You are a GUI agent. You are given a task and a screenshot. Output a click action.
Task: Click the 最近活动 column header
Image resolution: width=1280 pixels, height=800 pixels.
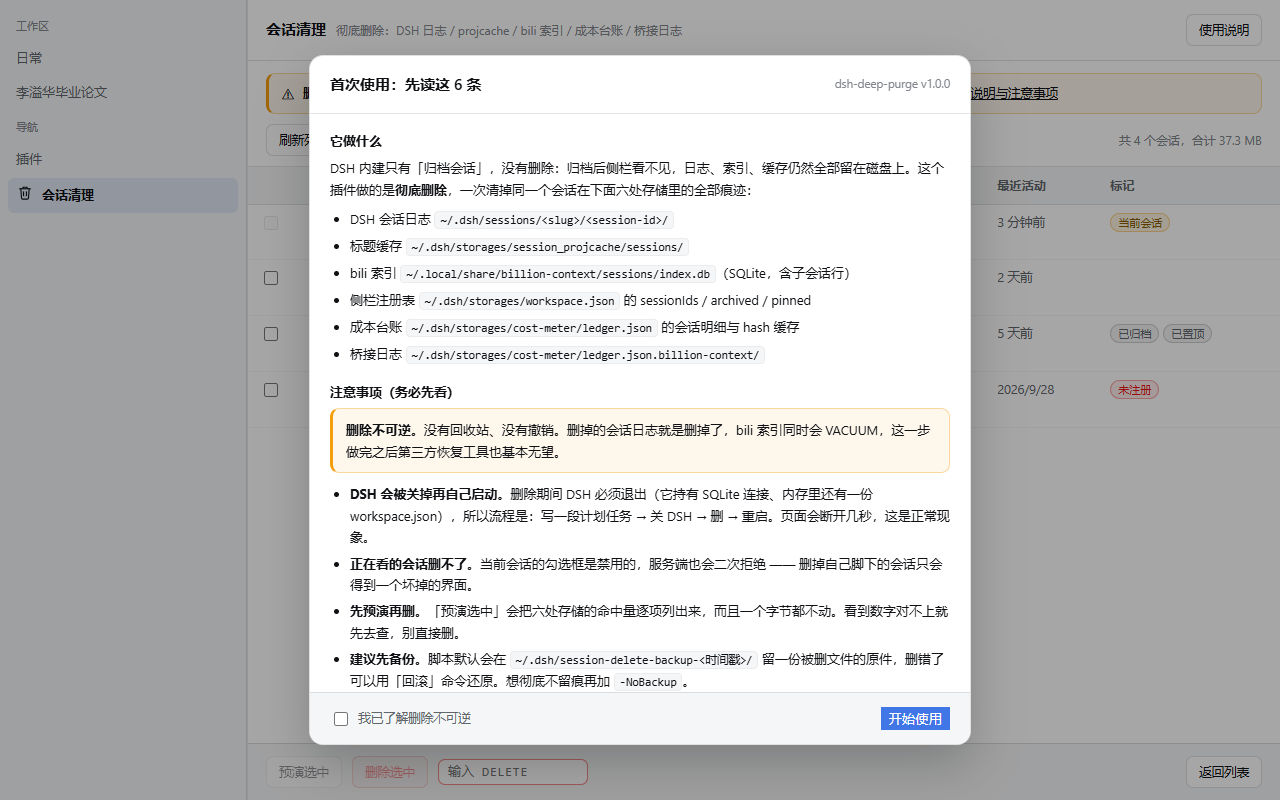tap(1021, 186)
